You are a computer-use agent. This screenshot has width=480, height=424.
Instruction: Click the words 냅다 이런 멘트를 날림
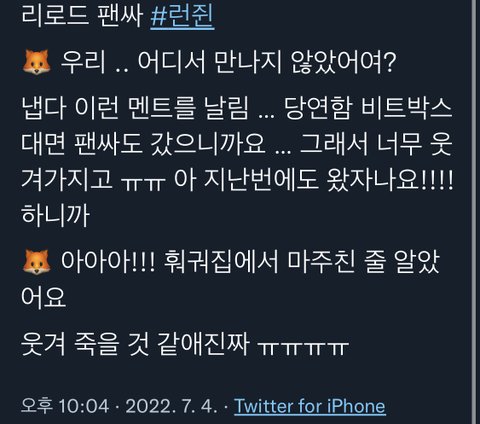(135, 109)
